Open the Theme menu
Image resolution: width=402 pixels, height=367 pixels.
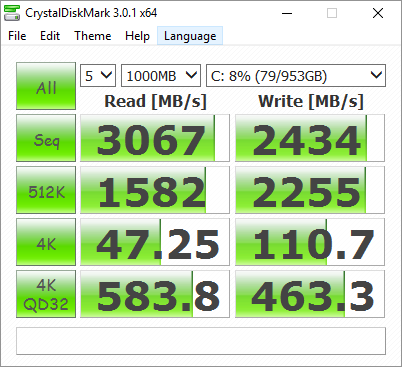(x=93, y=36)
